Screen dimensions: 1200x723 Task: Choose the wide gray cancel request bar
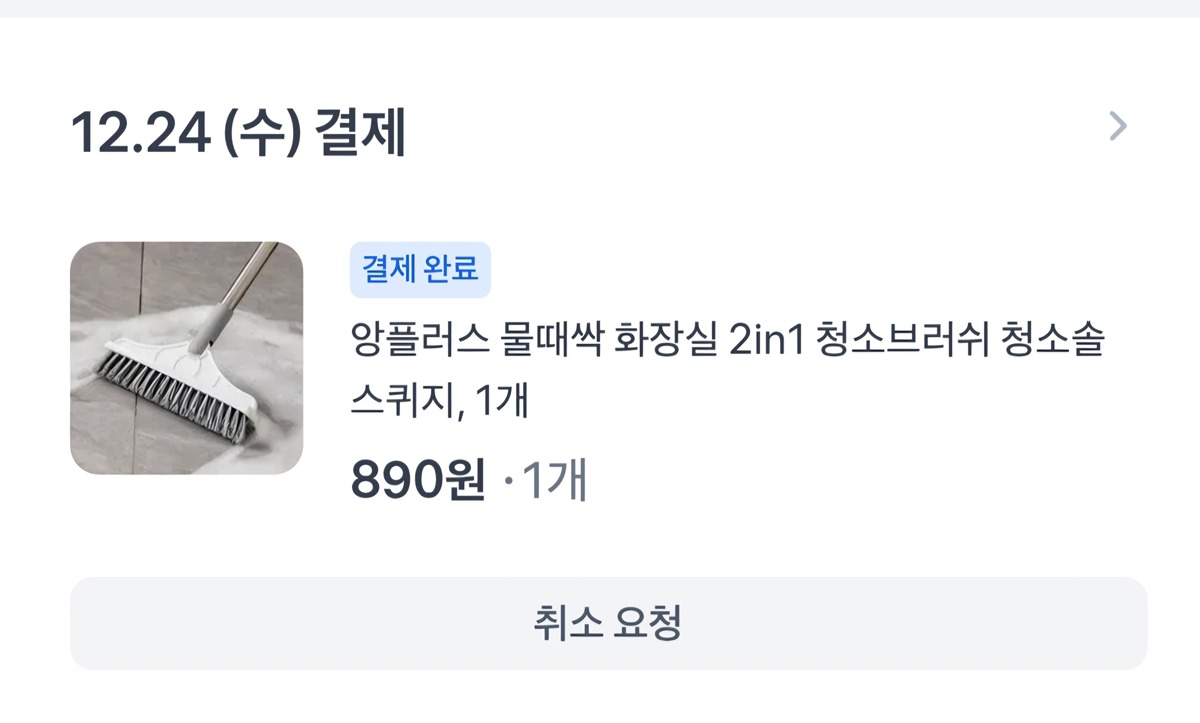(608, 623)
